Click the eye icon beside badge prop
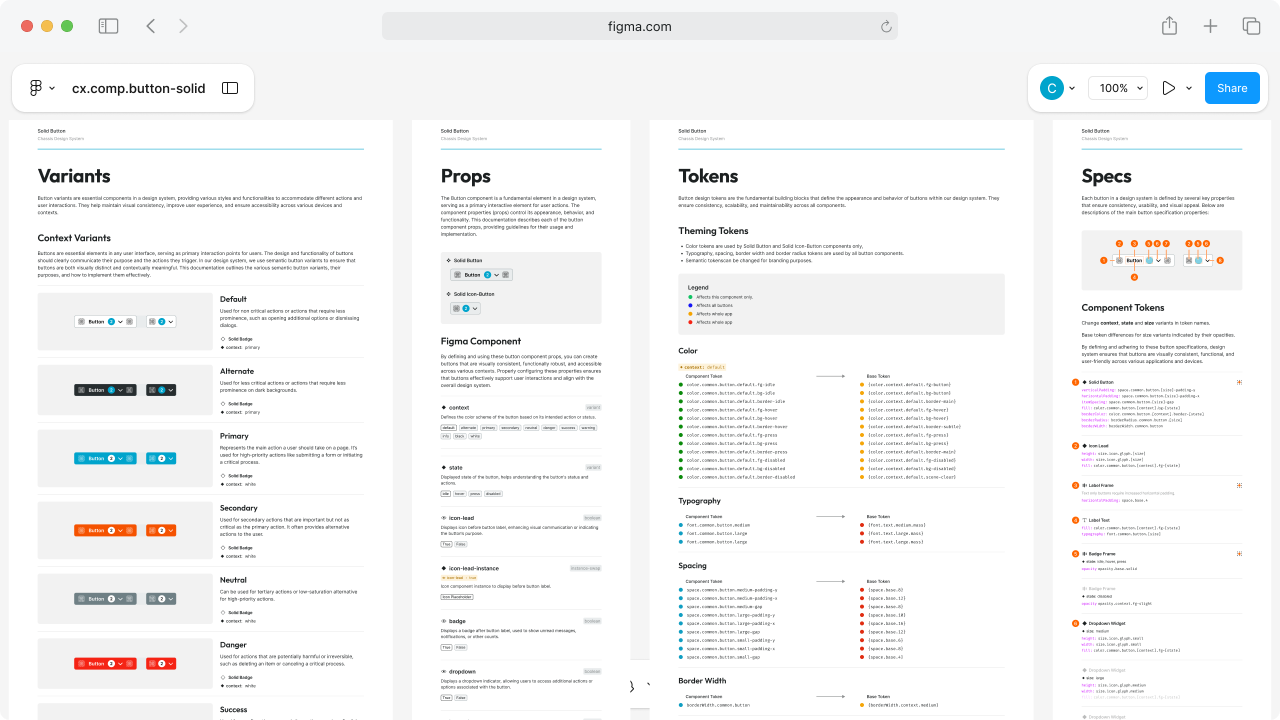The height and width of the screenshot is (720, 1280). [x=444, y=621]
